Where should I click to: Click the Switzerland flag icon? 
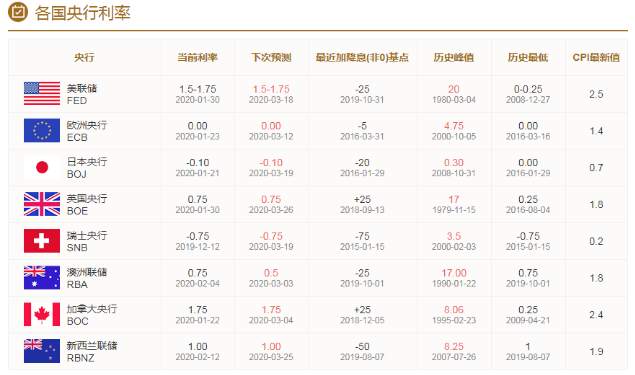click(x=42, y=241)
